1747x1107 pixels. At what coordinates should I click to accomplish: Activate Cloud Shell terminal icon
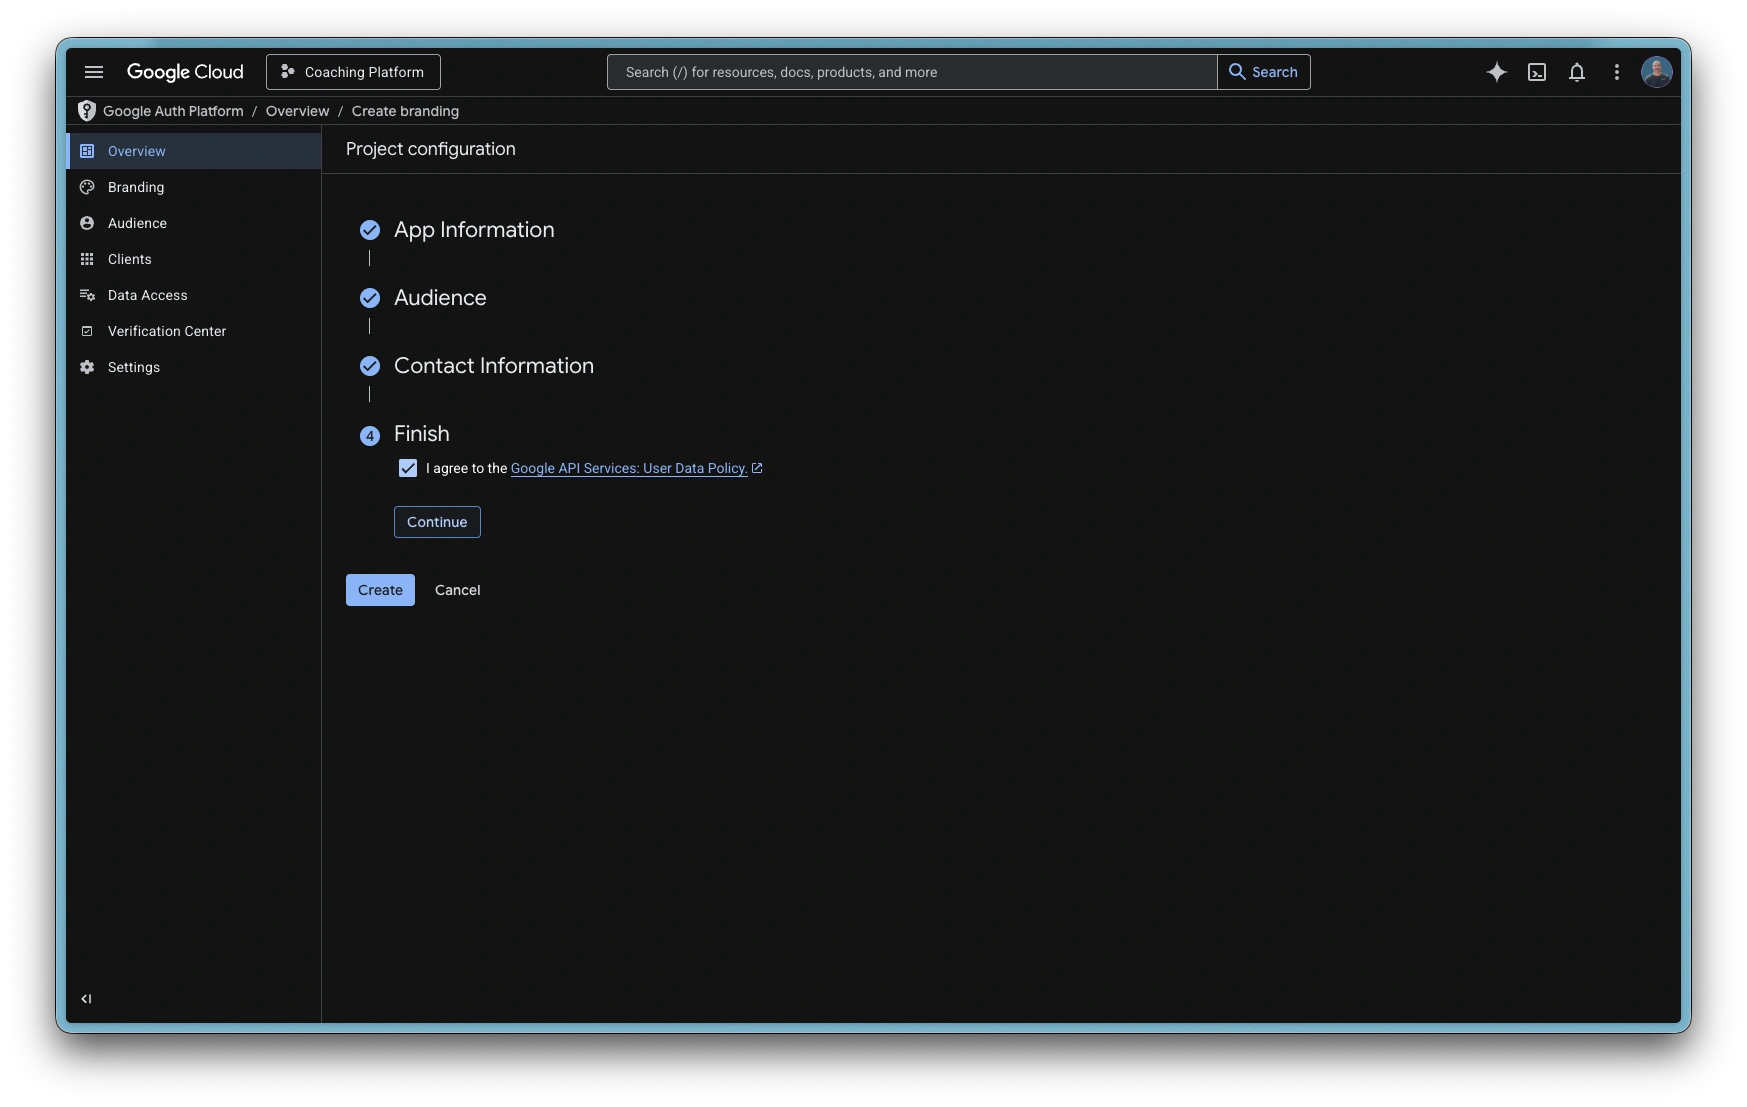(1537, 72)
